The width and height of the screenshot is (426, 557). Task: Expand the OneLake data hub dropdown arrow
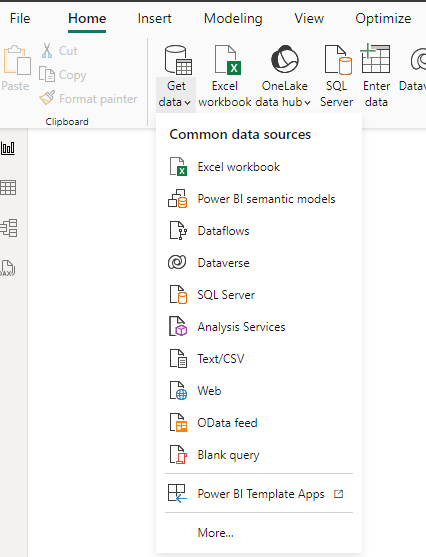[307, 103]
